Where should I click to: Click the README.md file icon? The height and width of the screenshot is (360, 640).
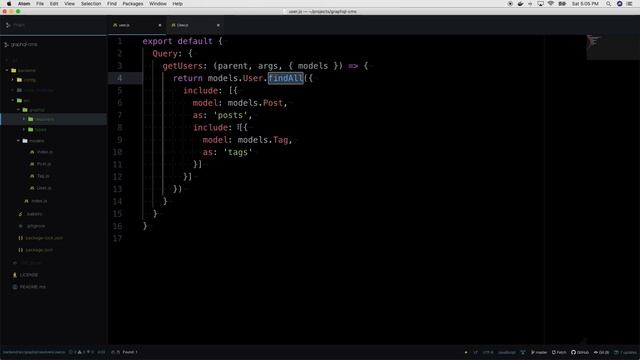click(15, 287)
